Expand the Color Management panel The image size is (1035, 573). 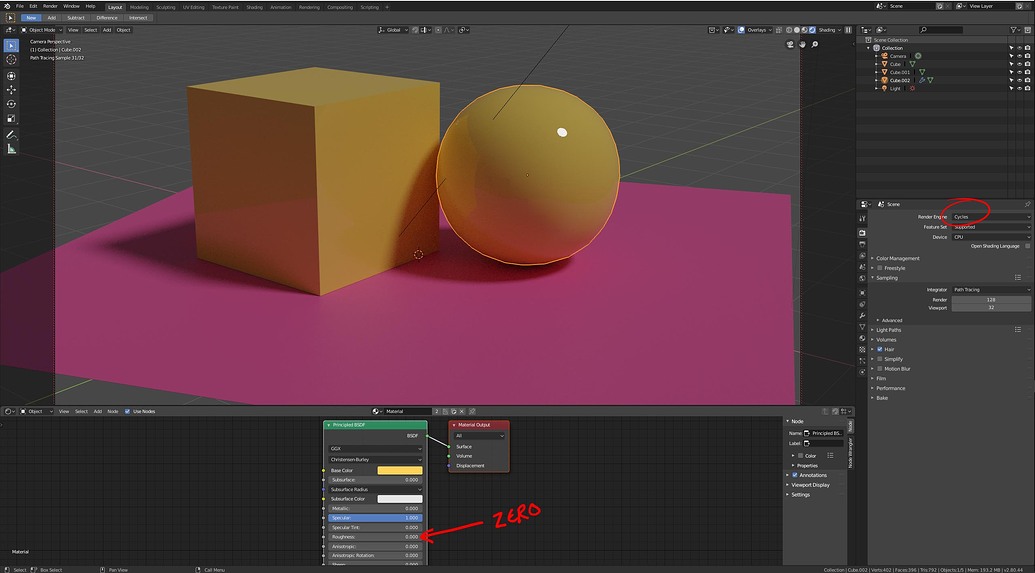[897, 258]
